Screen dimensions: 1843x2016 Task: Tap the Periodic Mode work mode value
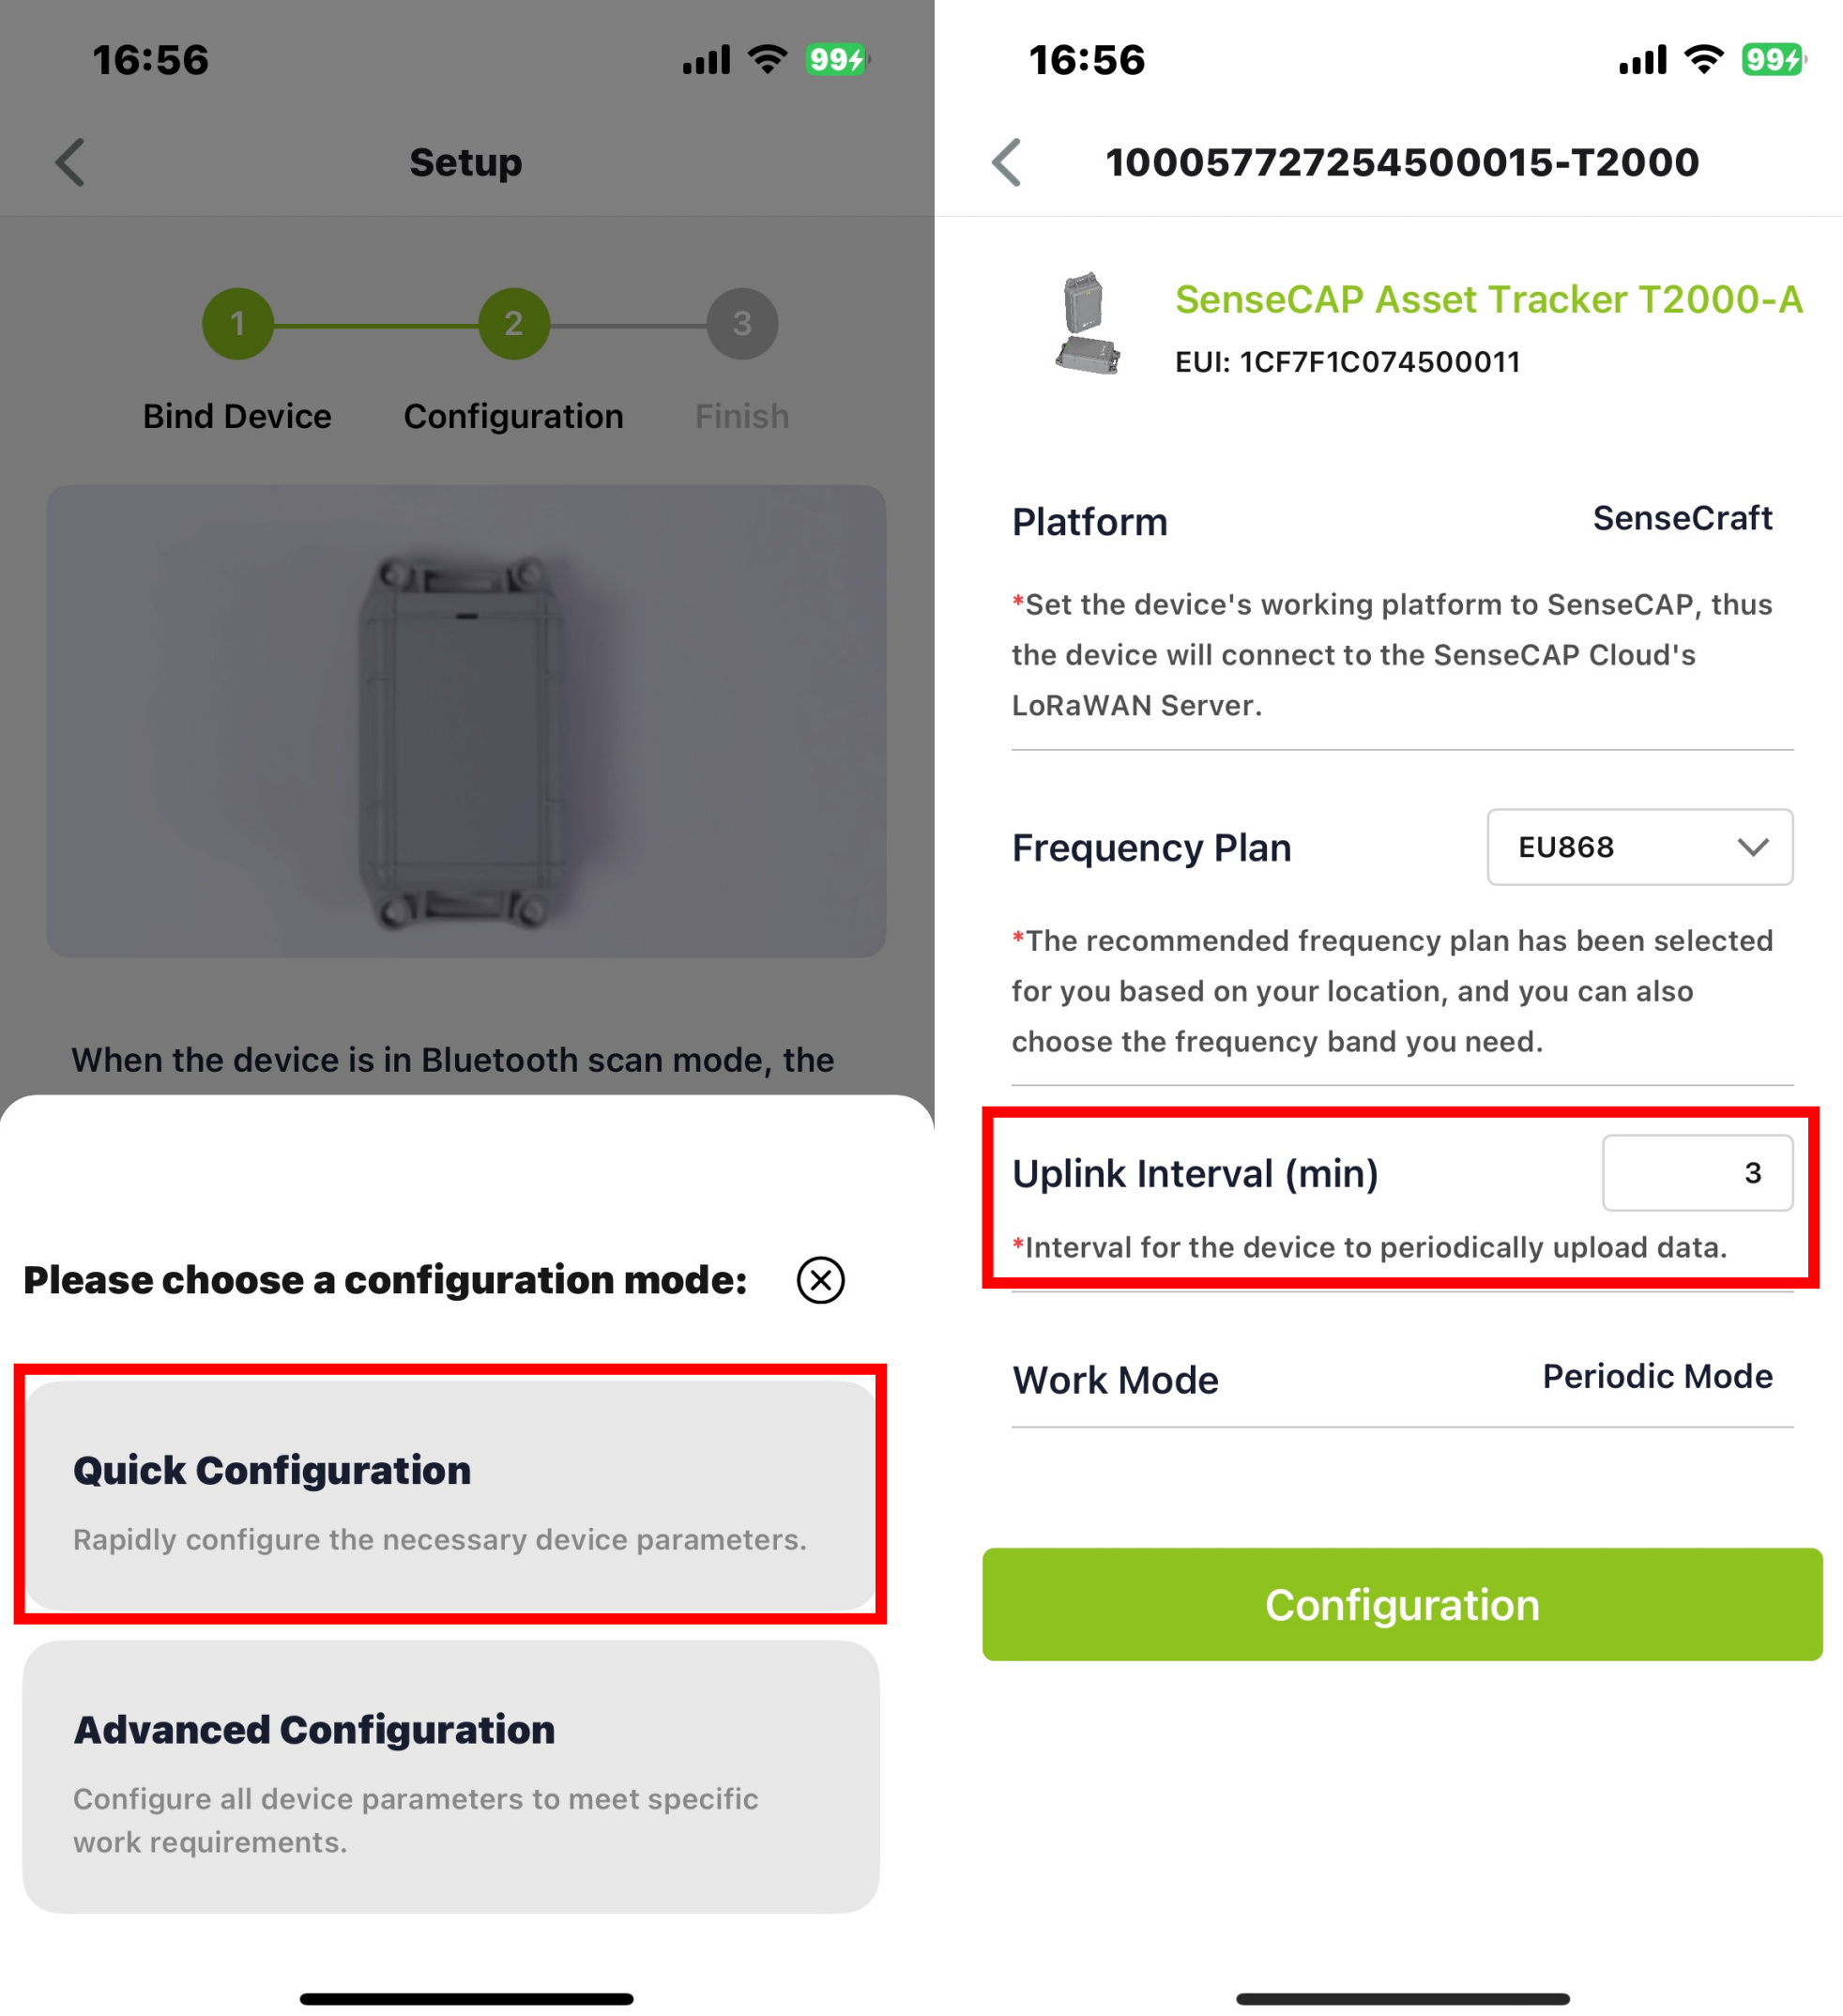click(1657, 1377)
